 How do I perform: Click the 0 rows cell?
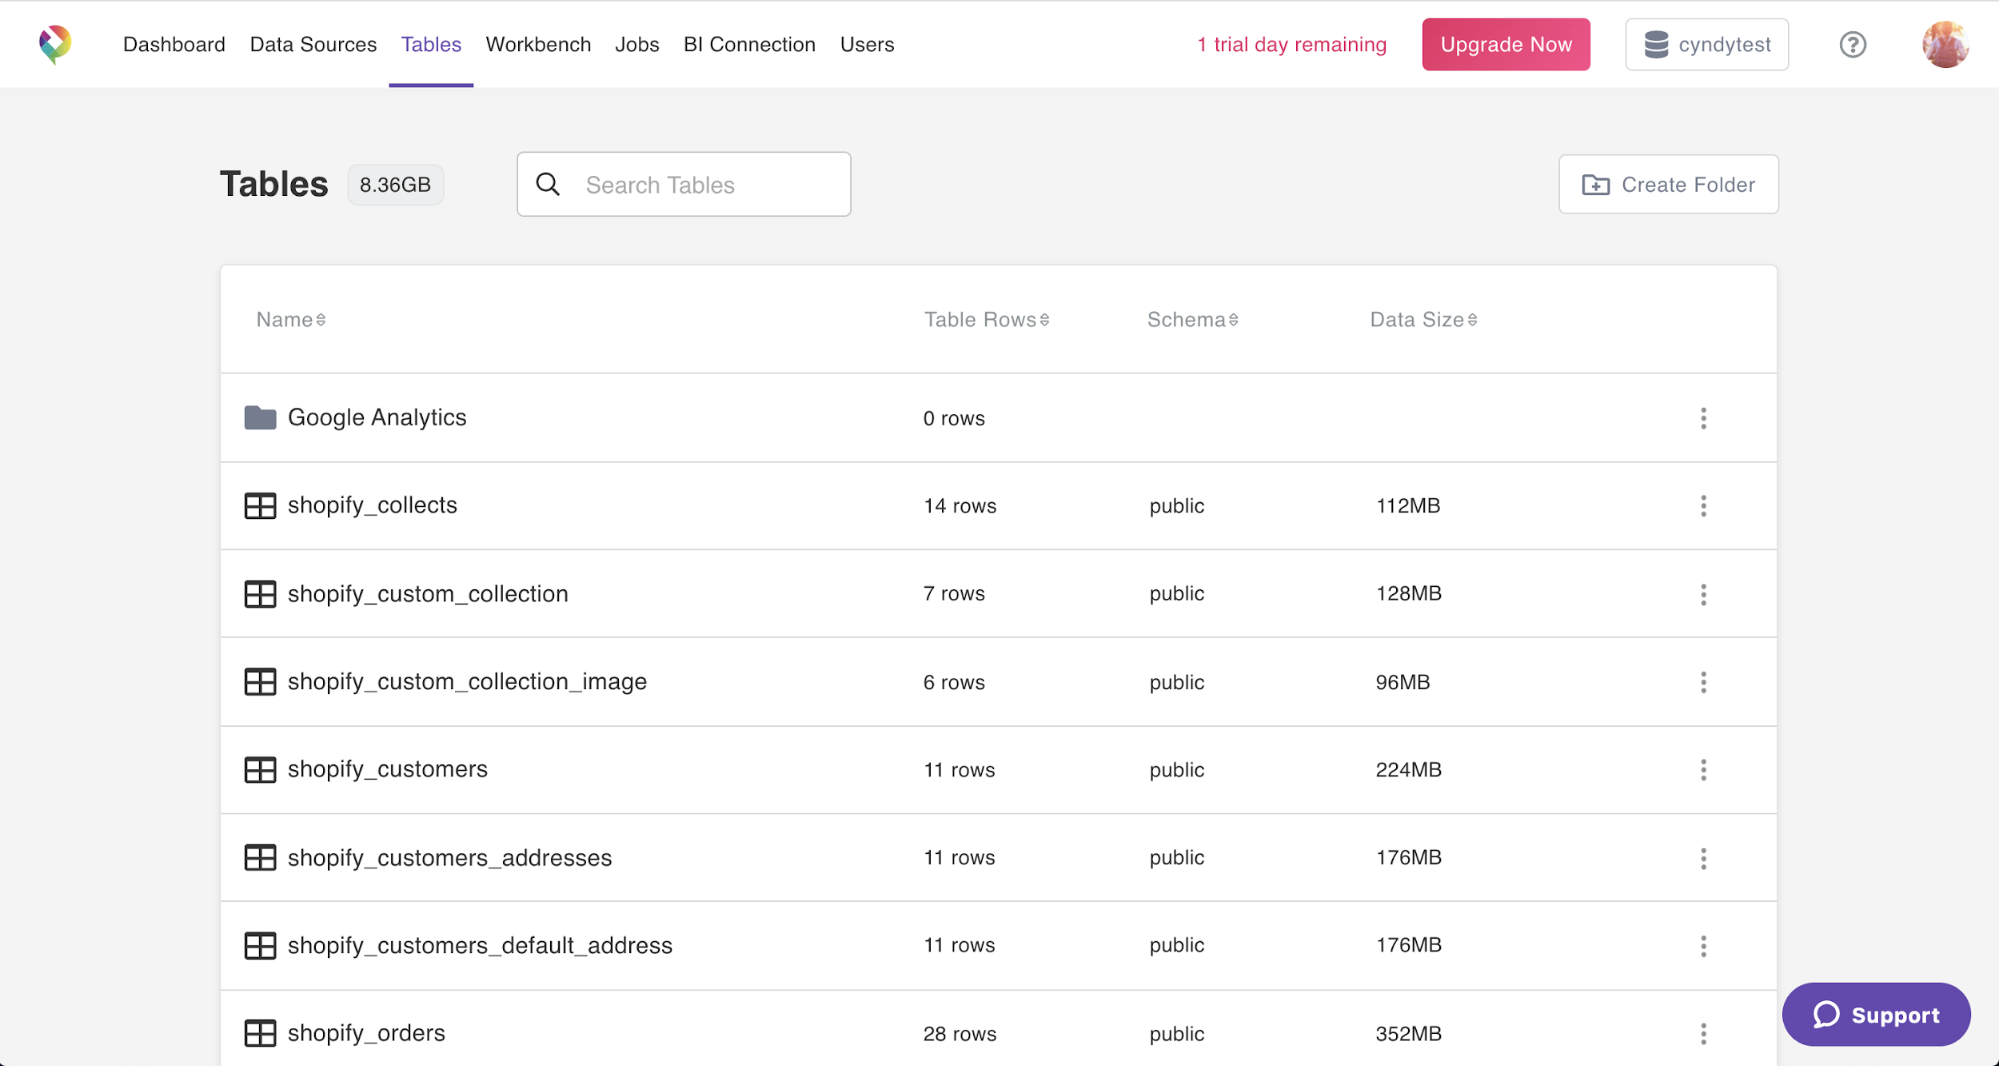[x=954, y=418]
